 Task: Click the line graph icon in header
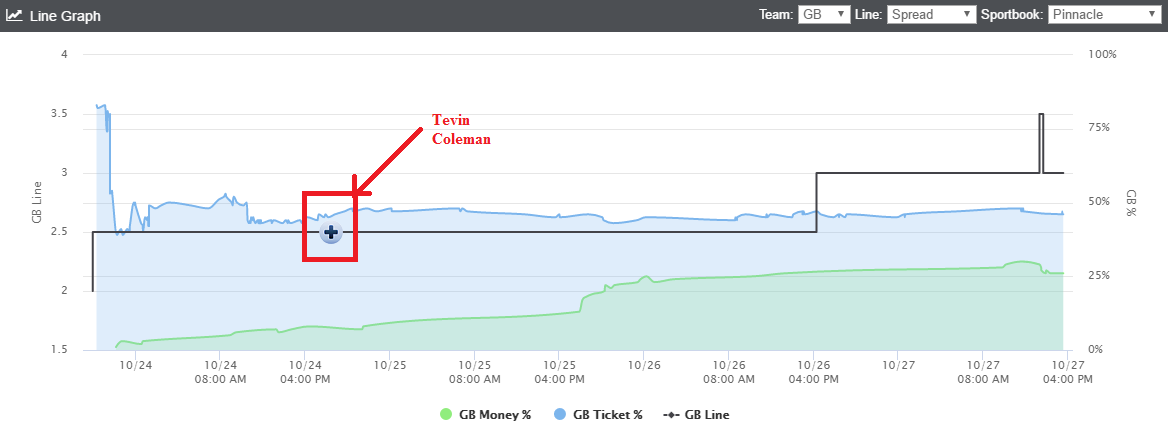point(14,15)
